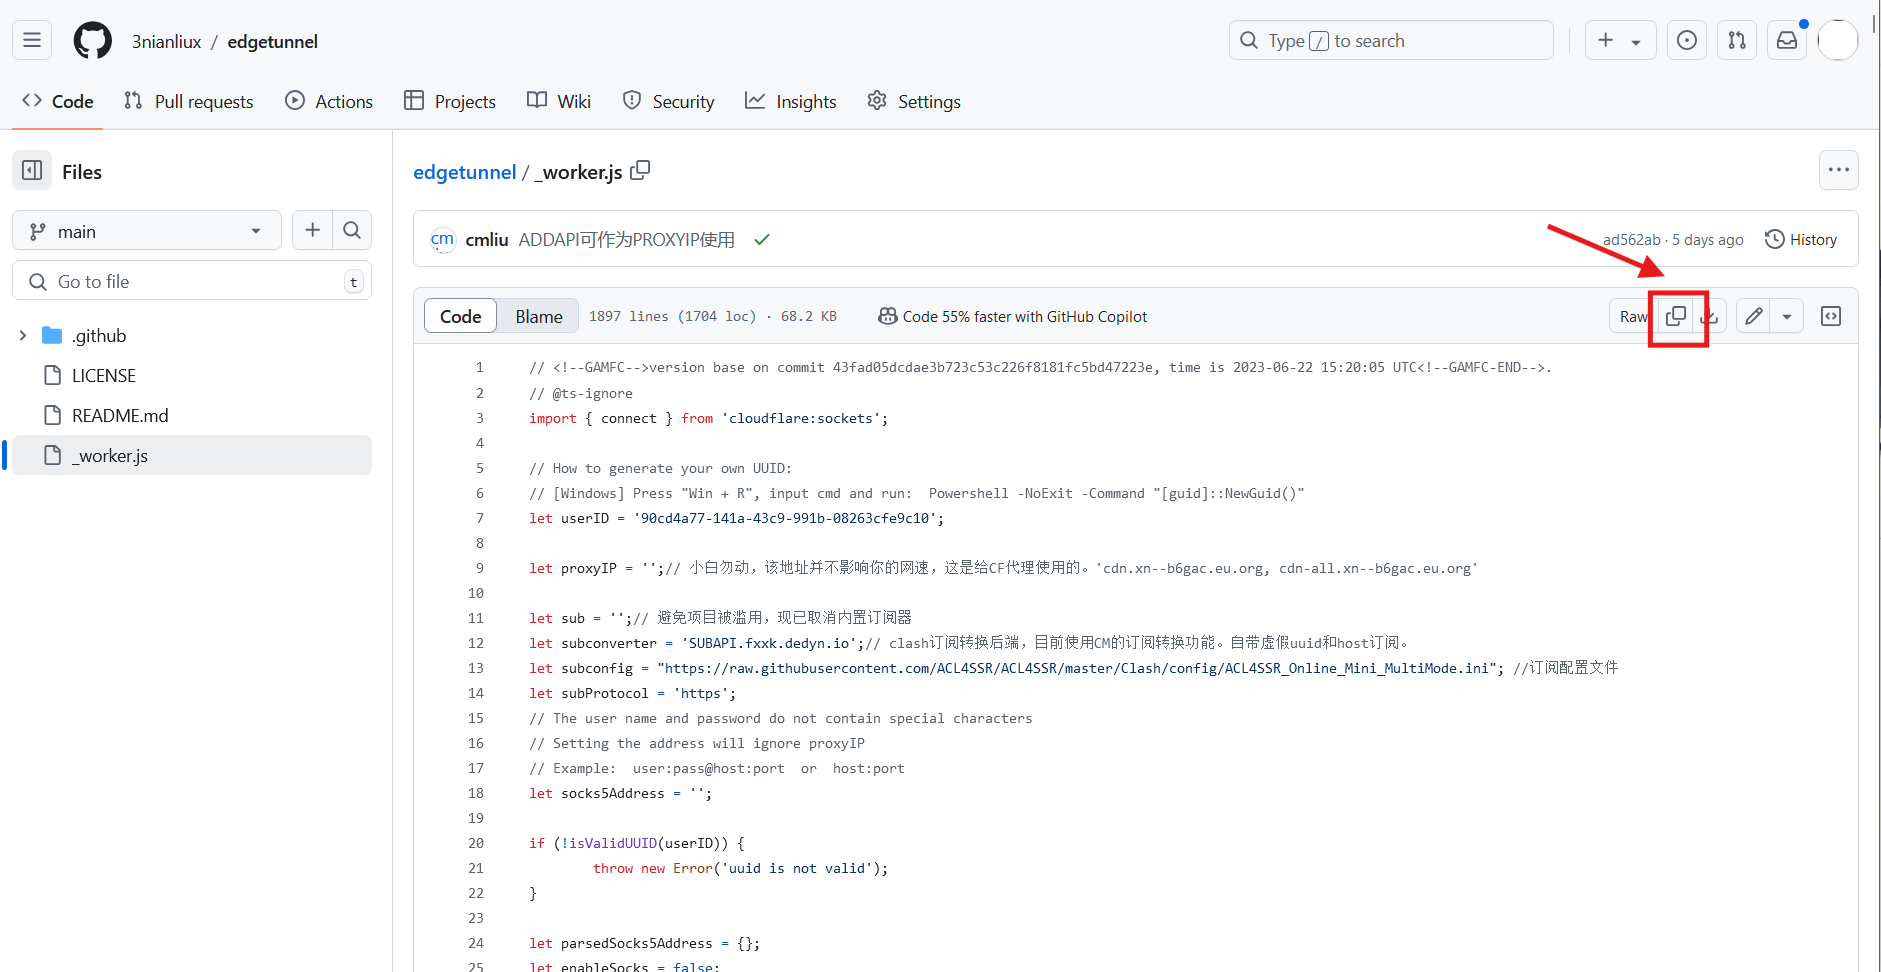Open the Issues icon in header
The image size is (1881, 972).
(x=1687, y=40)
